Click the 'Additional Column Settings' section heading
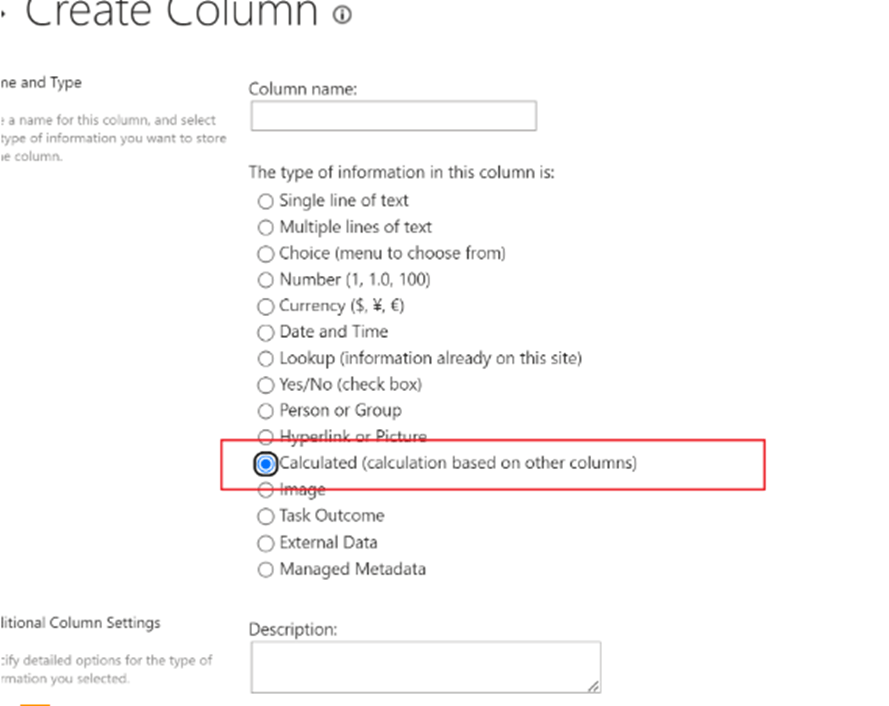This screenshot has height=706, width=889. (80, 623)
